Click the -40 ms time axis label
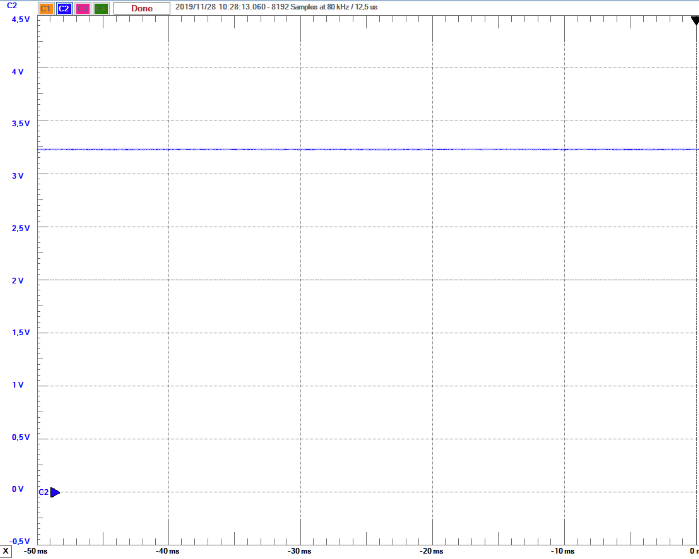The width and height of the screenshot is (699, 559). 167,551
